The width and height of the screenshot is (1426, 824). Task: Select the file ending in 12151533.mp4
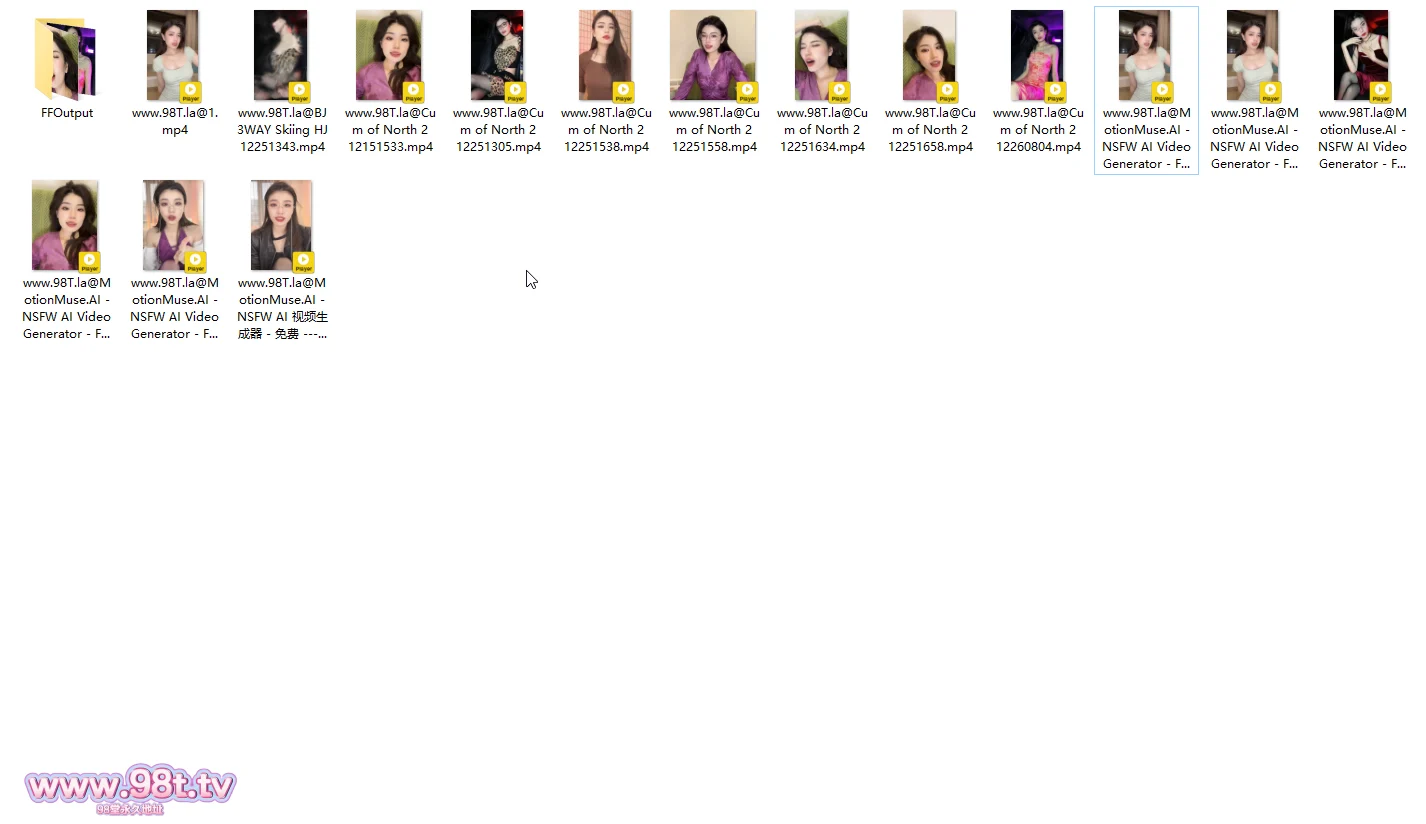pyautogui.click(x=389, y=55)
